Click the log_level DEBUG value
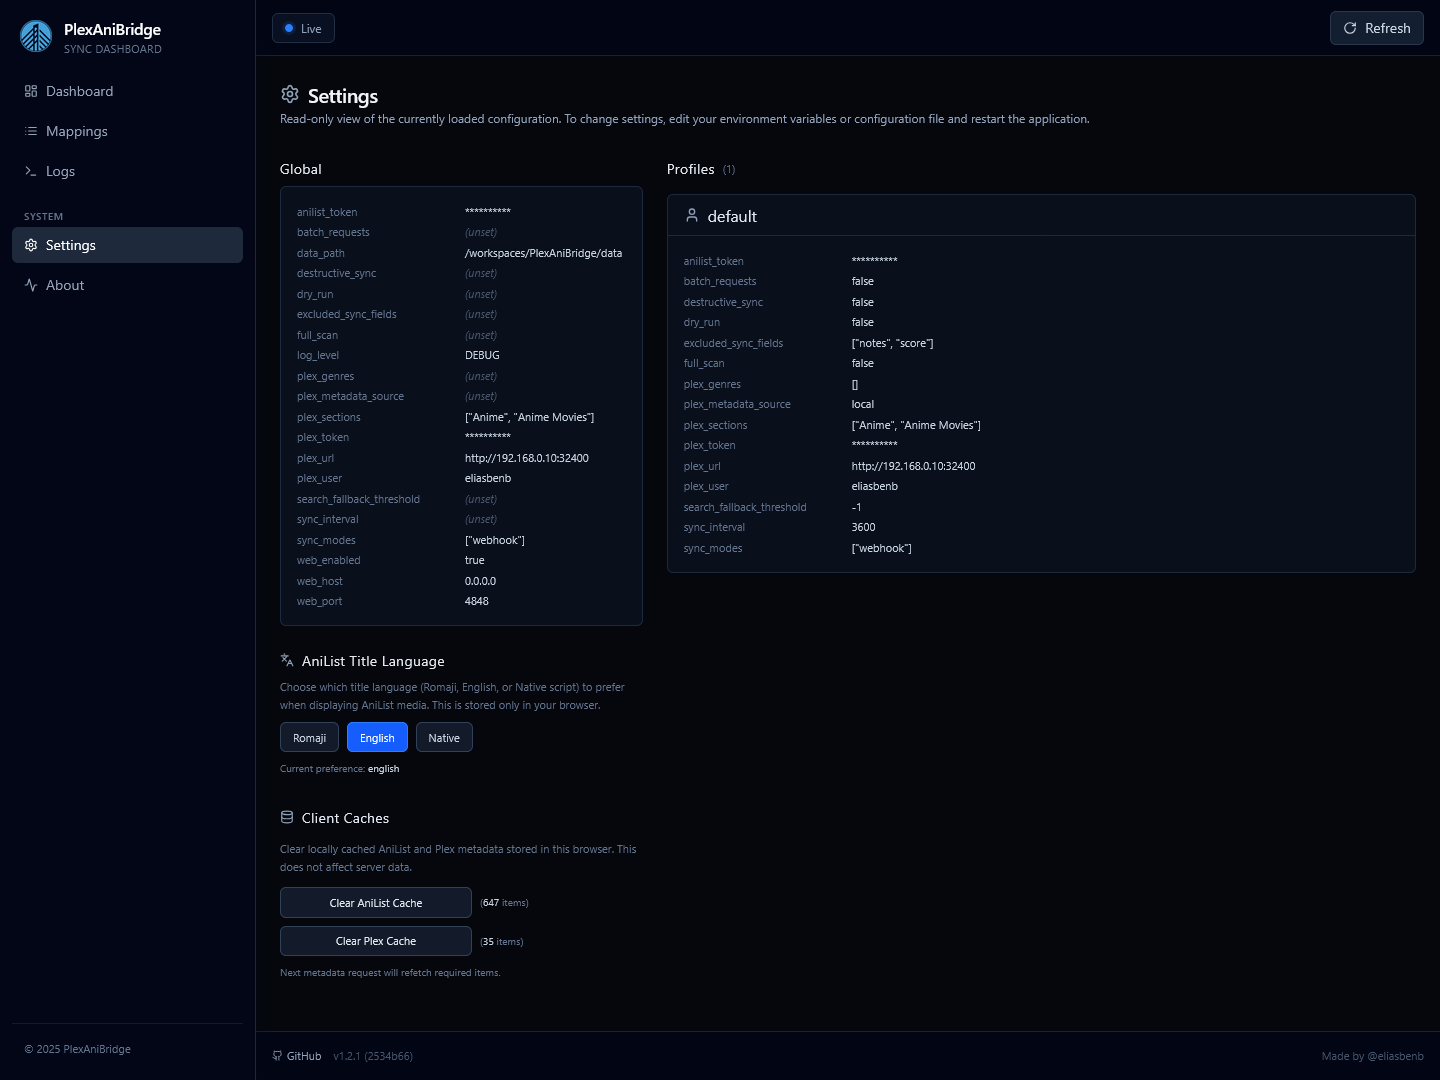The image size is (1440, 1080). [482, 355]
